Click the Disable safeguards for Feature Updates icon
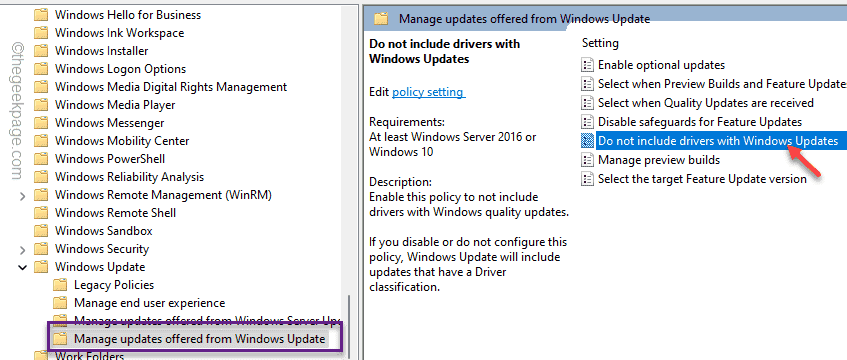Viewport: 847px width, 360px height. (587, 122)
